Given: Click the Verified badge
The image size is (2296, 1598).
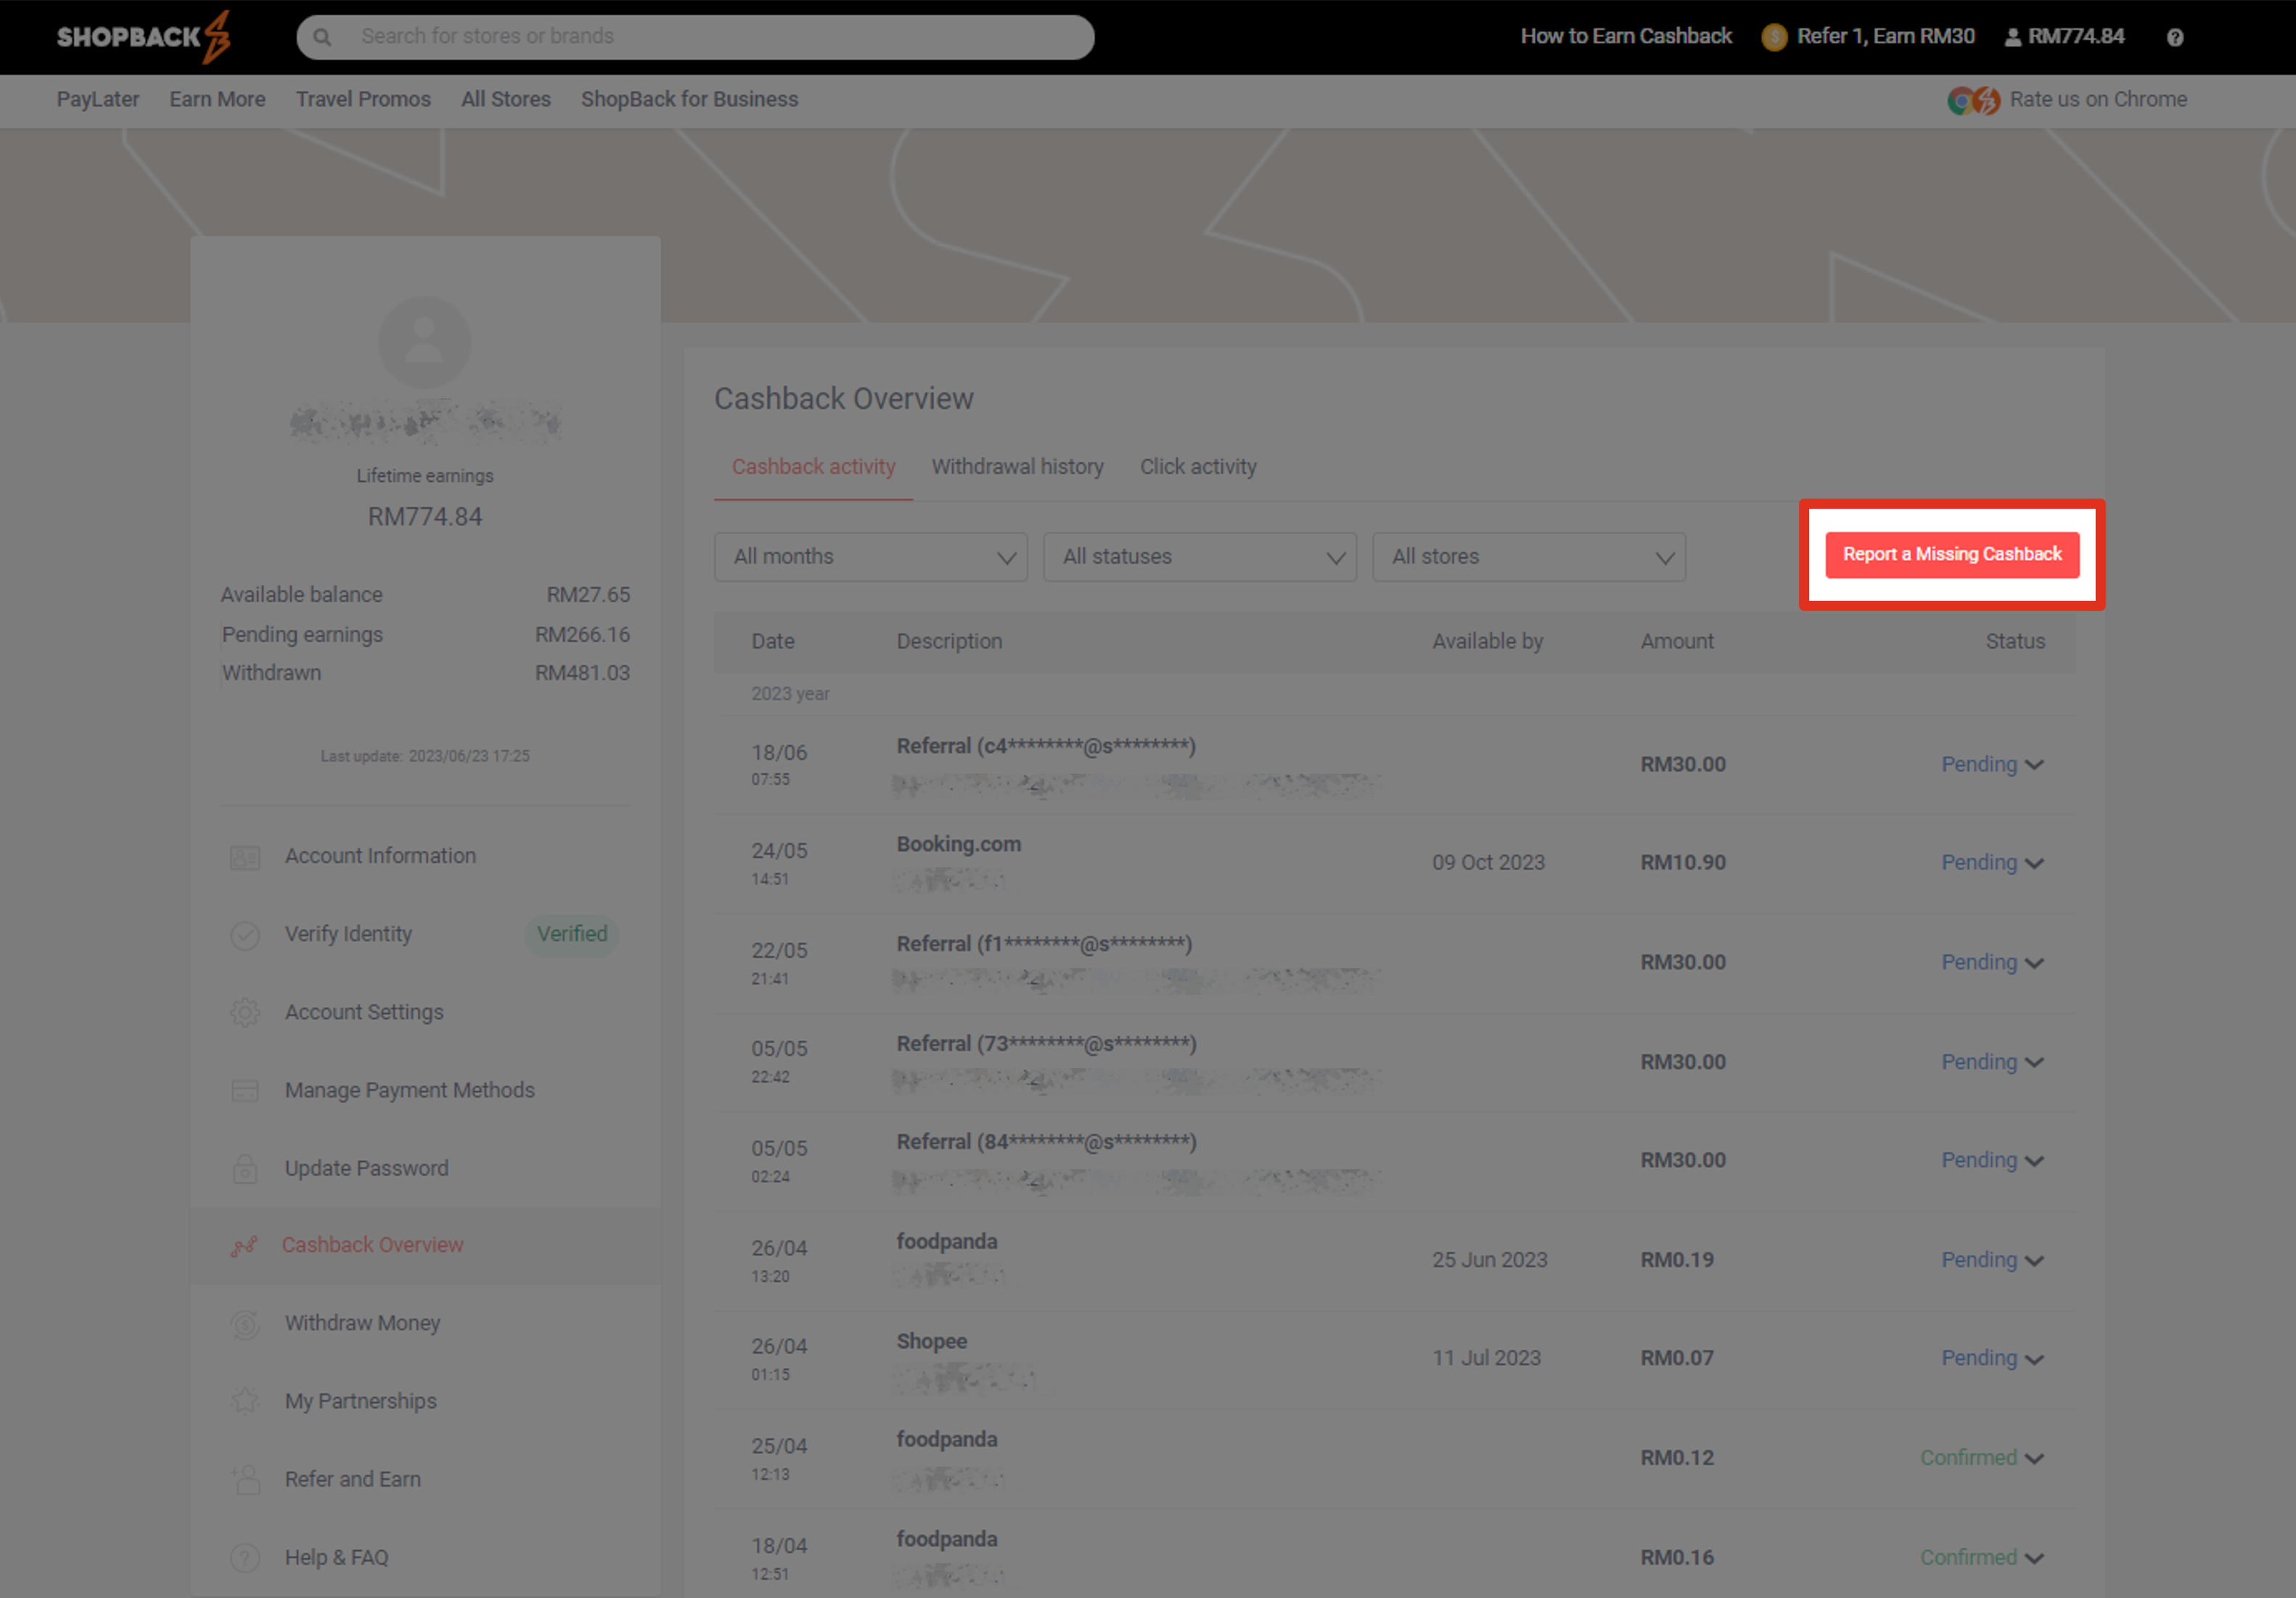Looking at the screenshot, I should (x=572, y=934).
